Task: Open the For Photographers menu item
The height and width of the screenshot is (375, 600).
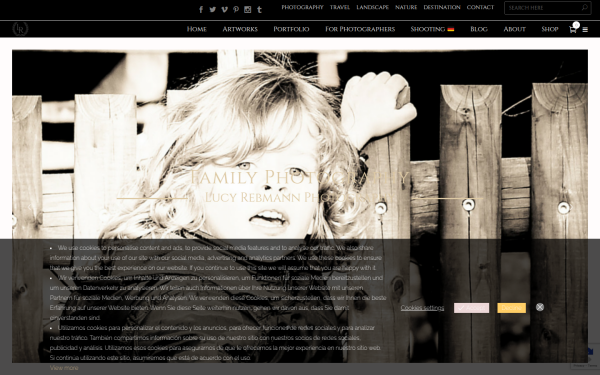Action: (360, 29)
